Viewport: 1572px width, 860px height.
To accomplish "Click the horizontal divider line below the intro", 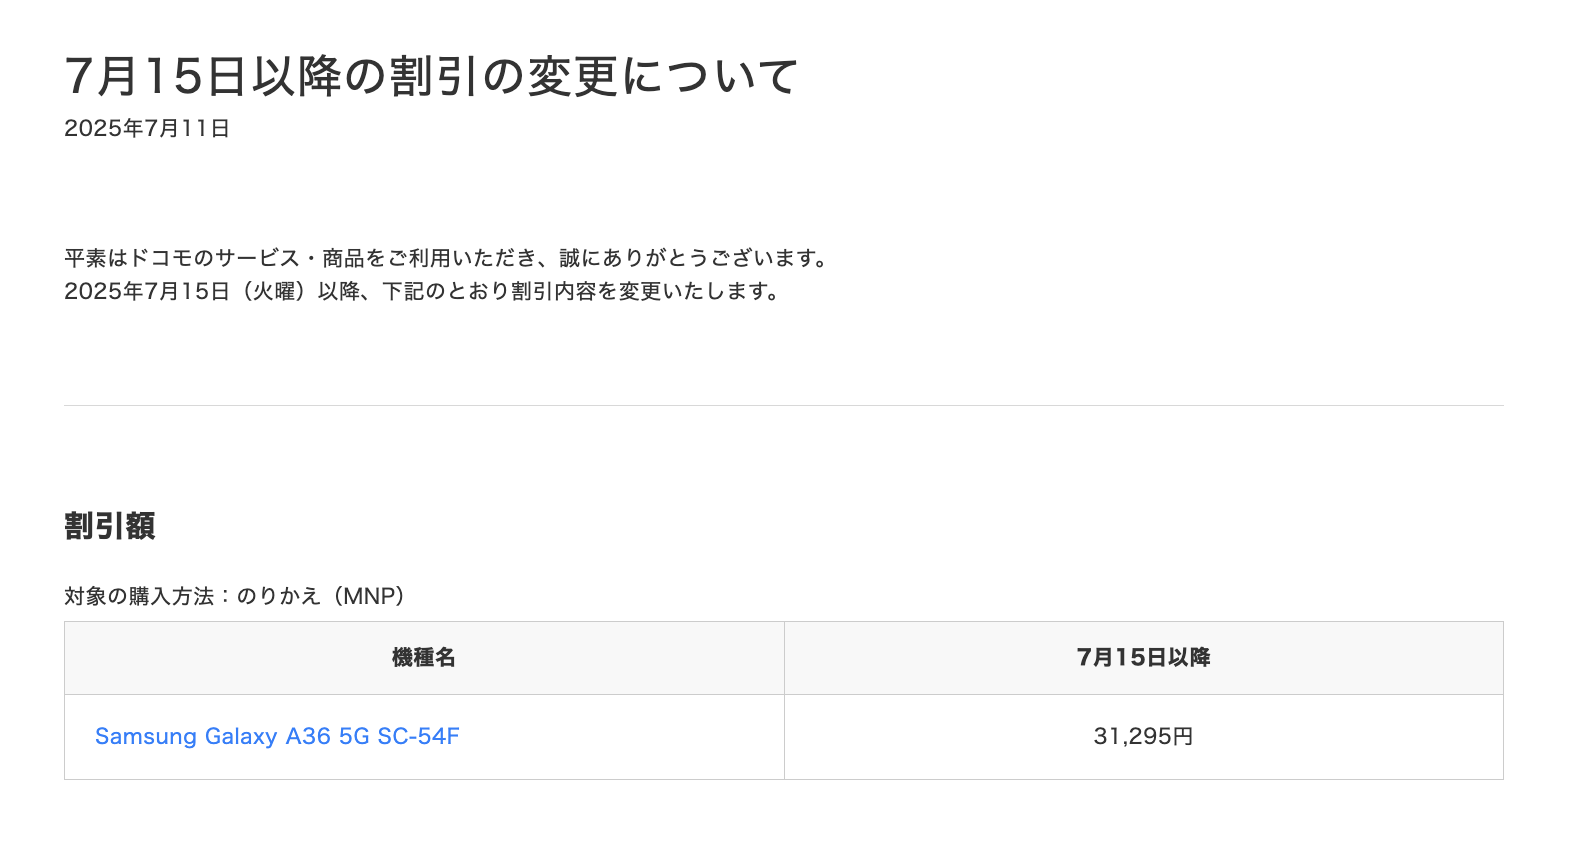I will pyautogui.click(x=784, y=405).
